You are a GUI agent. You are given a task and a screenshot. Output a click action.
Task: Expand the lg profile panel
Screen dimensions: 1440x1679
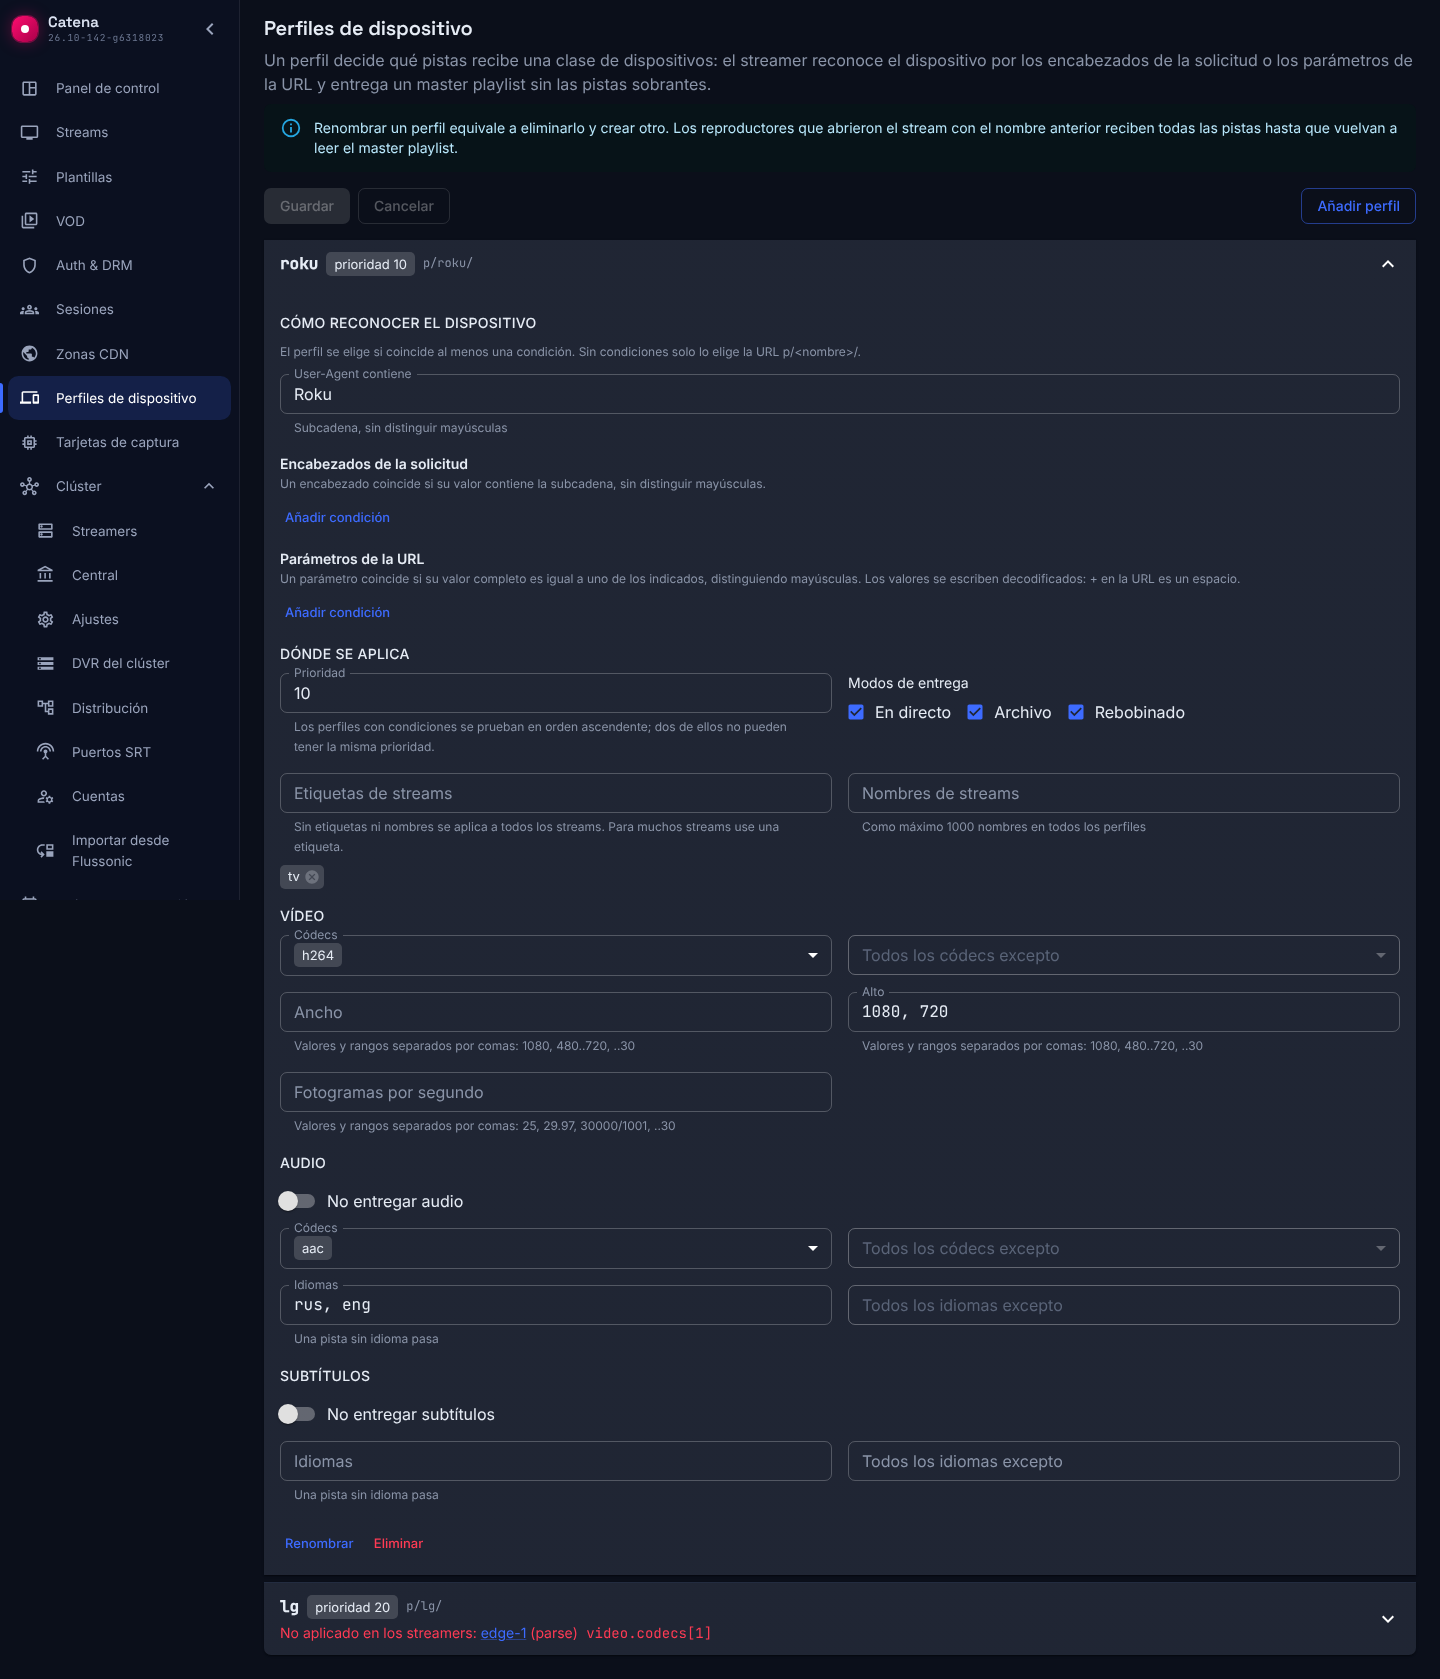(1388, 1619)
